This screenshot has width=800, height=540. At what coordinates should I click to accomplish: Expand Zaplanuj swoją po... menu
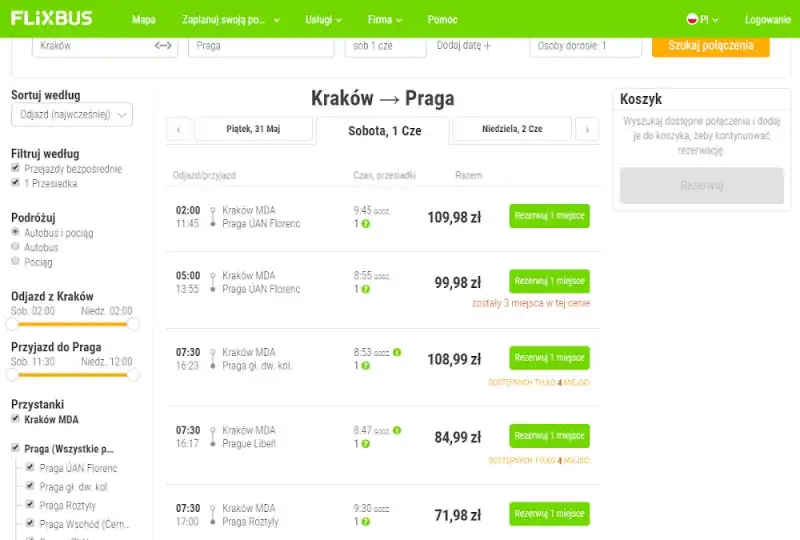231,20
